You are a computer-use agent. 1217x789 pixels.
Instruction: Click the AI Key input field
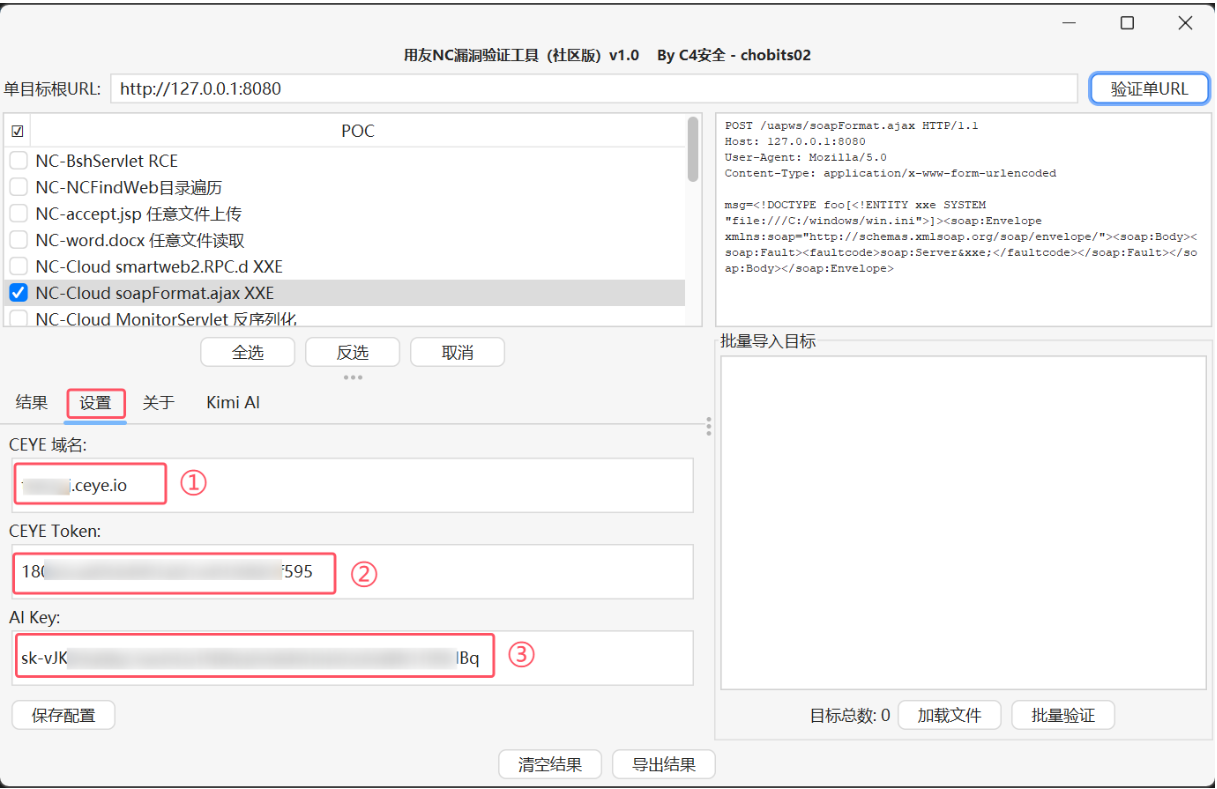coord(352,658)
